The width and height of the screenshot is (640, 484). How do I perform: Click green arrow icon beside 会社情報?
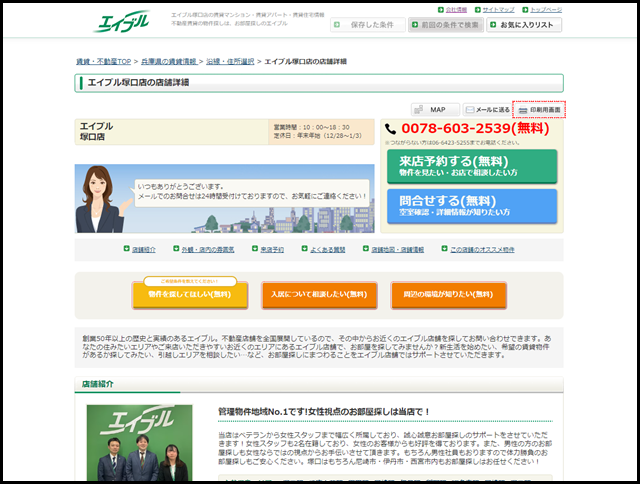coord(441,10)
